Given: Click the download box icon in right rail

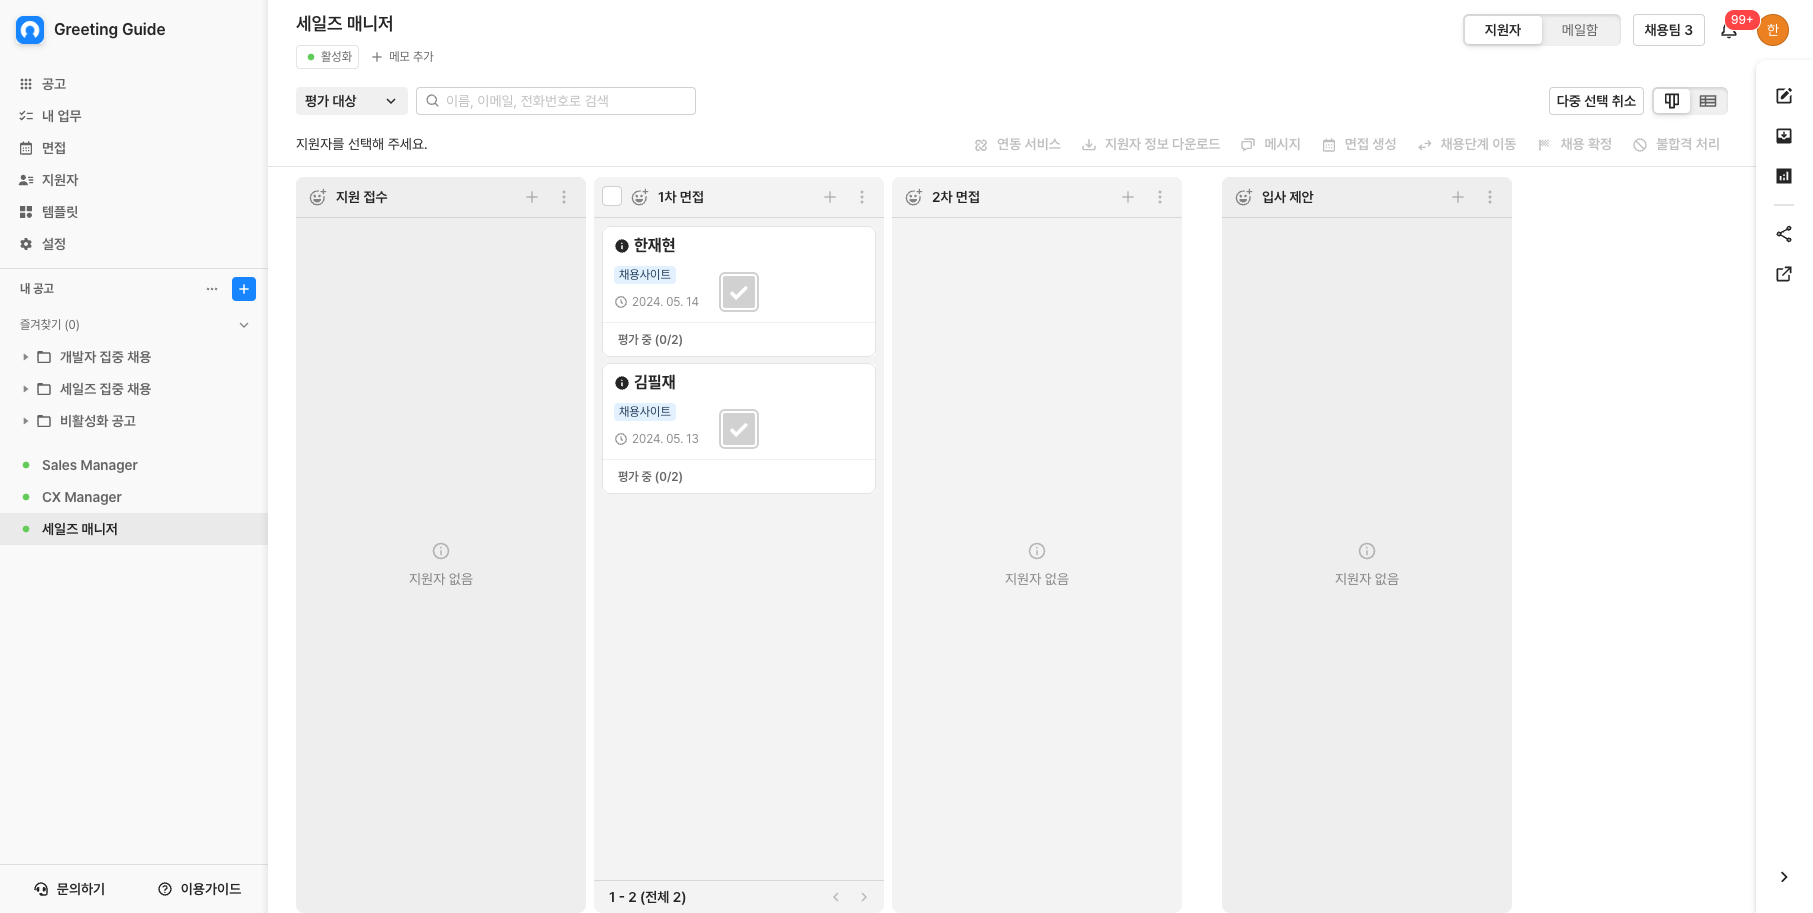Looking at the screenshot, I should [1784, 136].
